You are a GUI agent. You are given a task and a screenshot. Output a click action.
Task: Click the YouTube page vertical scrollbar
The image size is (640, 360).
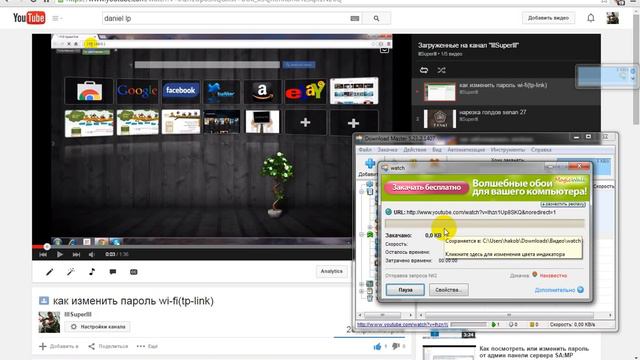(x=636, y=69)
